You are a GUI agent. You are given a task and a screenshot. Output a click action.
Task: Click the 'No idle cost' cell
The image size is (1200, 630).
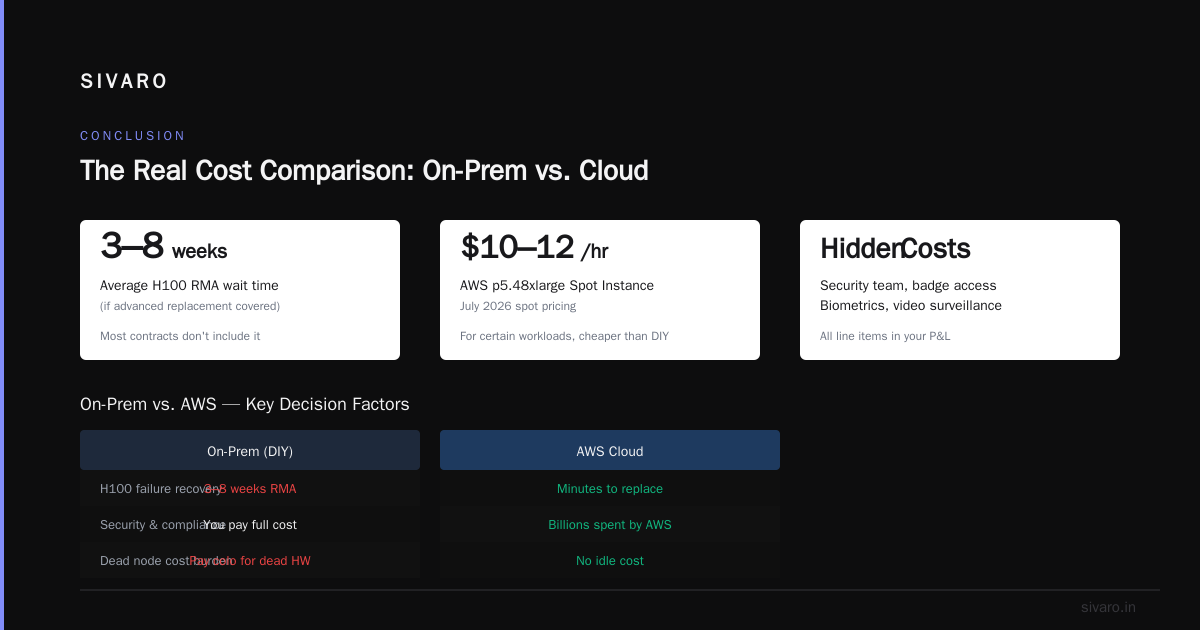pos(610,561)
